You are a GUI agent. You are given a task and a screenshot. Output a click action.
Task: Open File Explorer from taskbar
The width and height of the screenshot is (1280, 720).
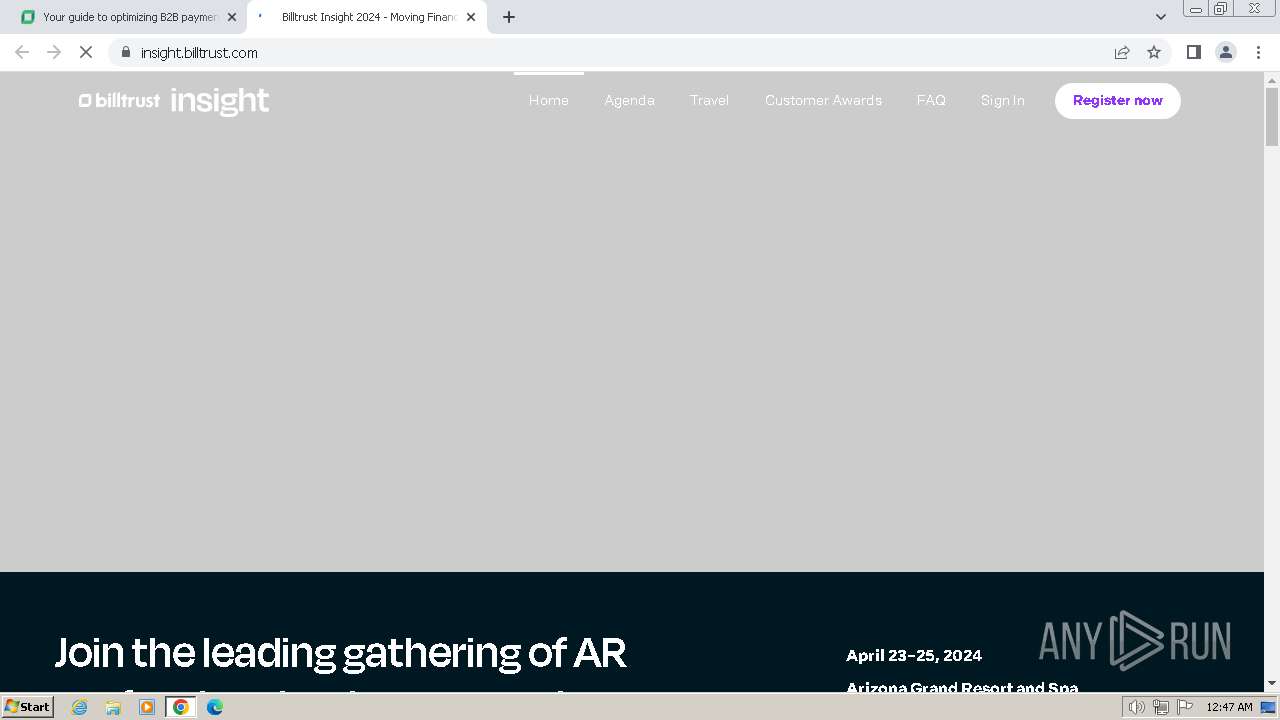(x=113, y=707)
